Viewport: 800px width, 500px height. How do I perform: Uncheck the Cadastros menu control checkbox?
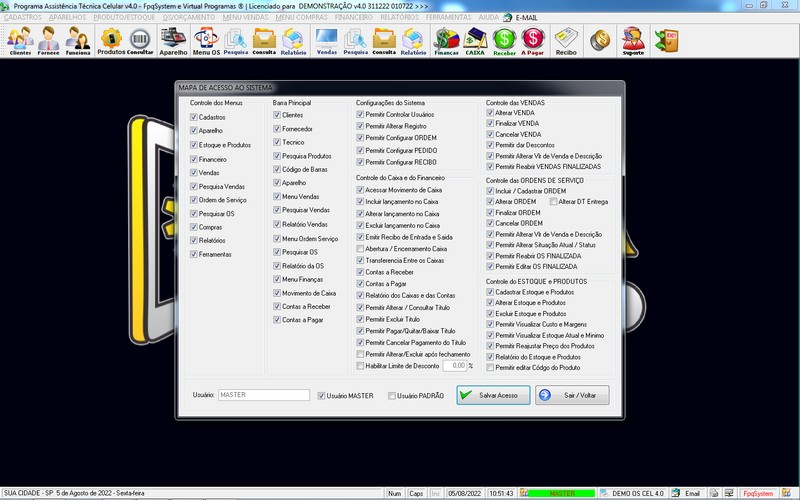coord(194,116)
